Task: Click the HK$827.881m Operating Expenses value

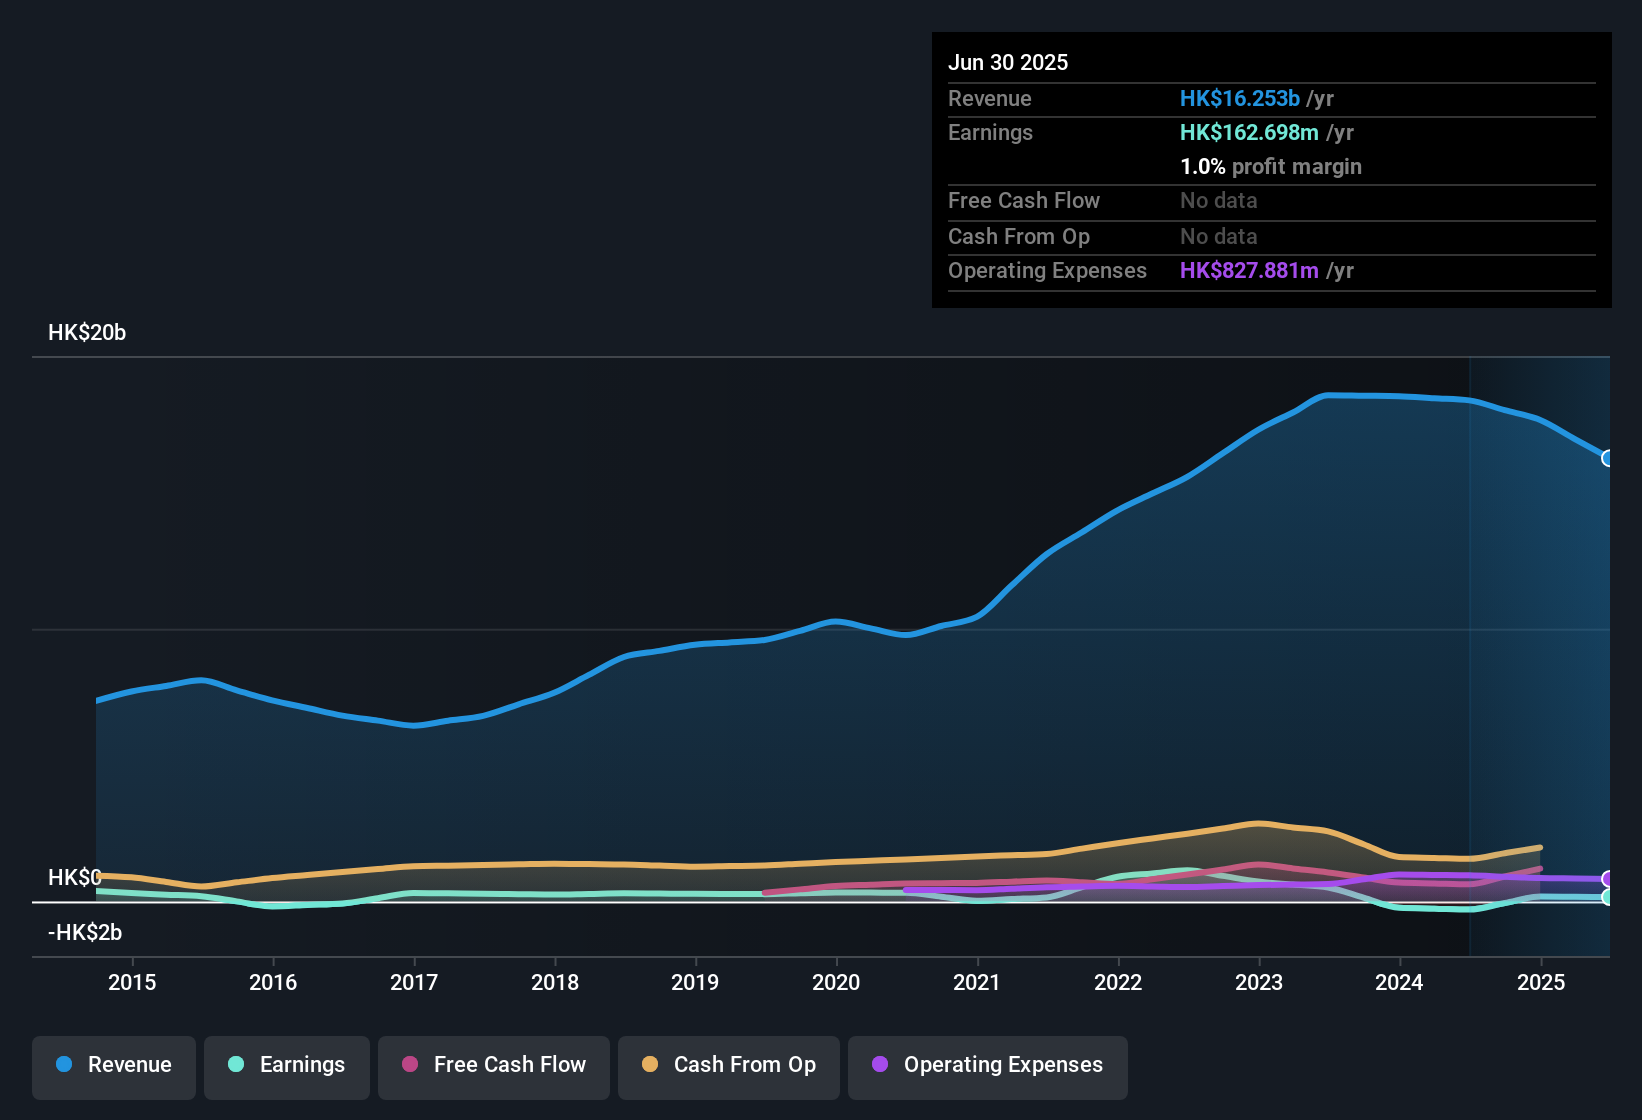Action: [x=1249, y=271]
